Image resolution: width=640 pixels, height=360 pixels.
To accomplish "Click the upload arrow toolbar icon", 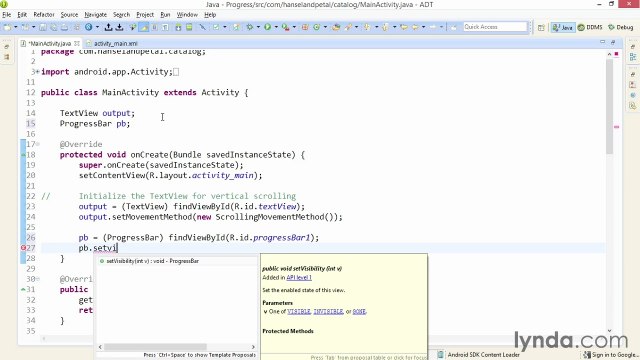I will (108, 27).
